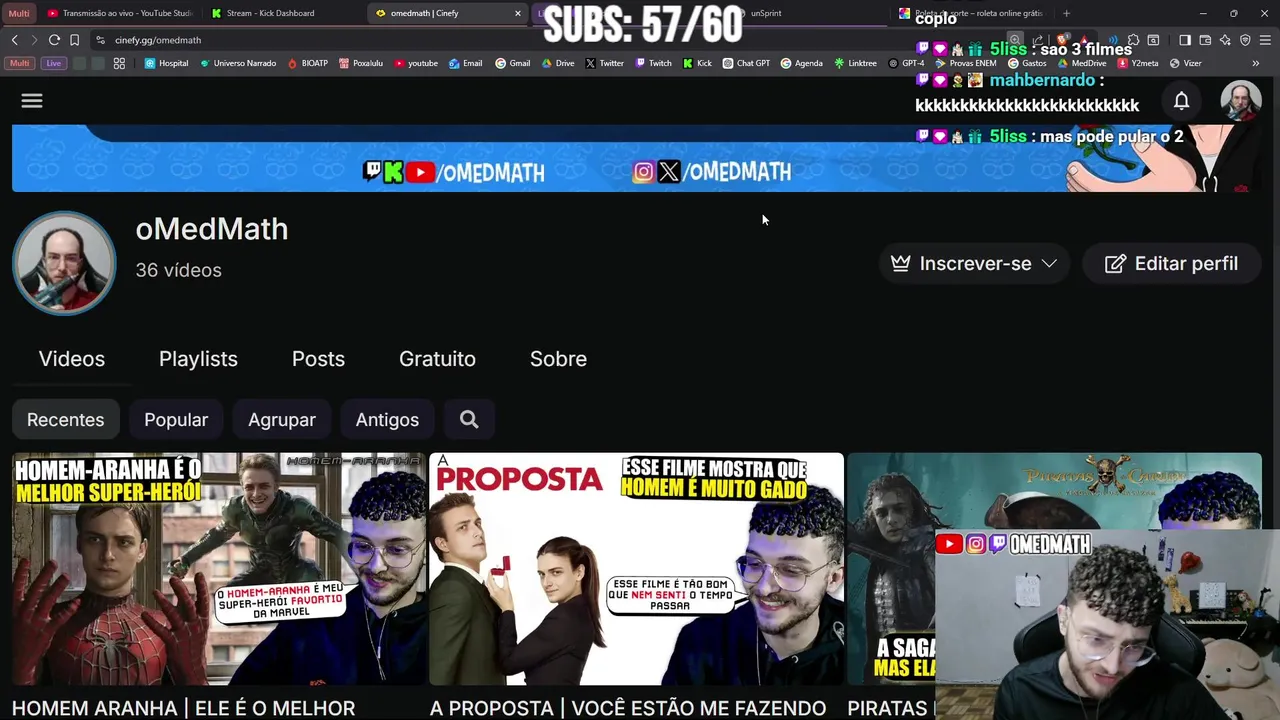Open the Drive bookmark

click(558, 63)
